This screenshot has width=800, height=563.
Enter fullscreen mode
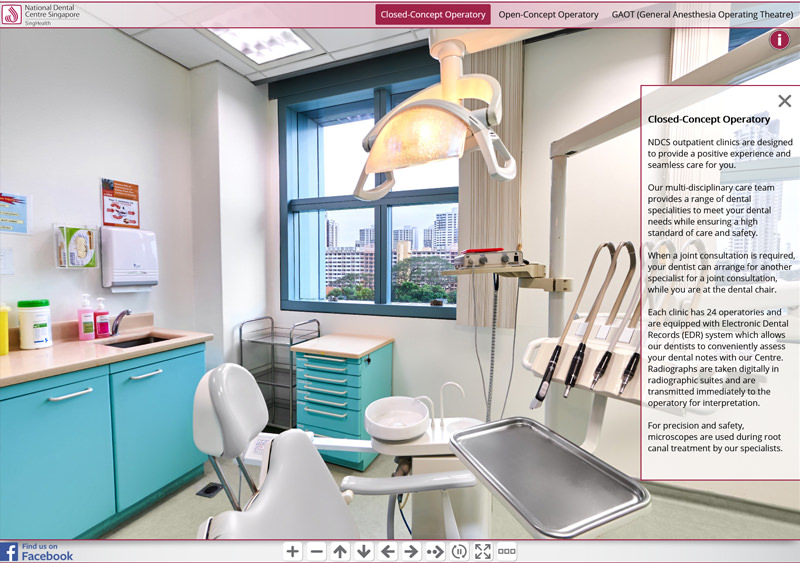click(483, 551)
